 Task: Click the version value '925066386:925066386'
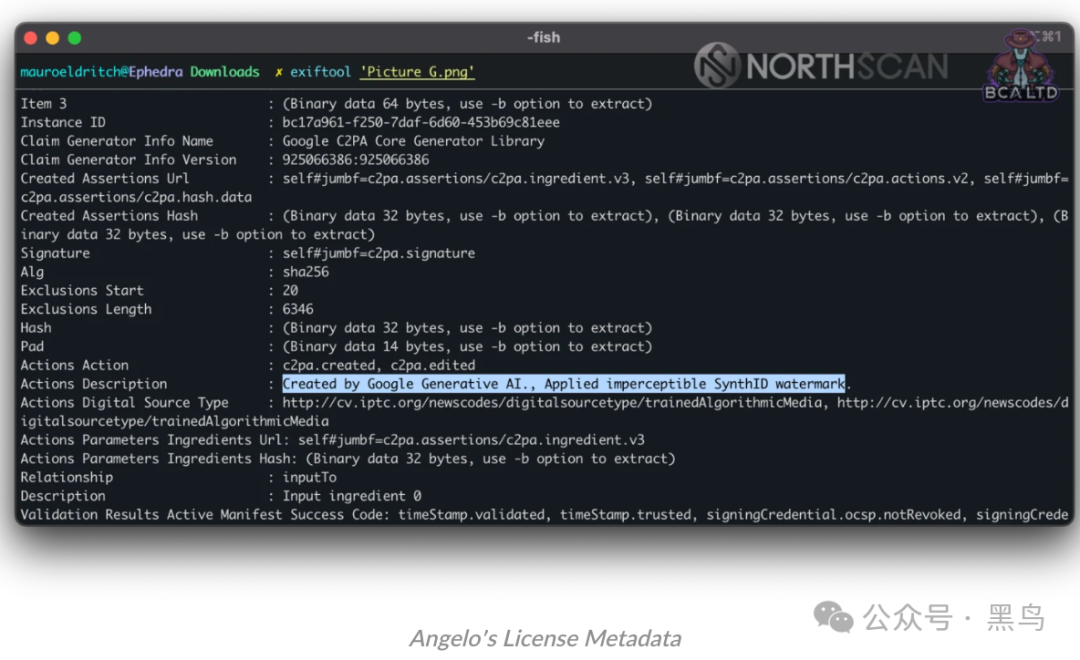355,160
